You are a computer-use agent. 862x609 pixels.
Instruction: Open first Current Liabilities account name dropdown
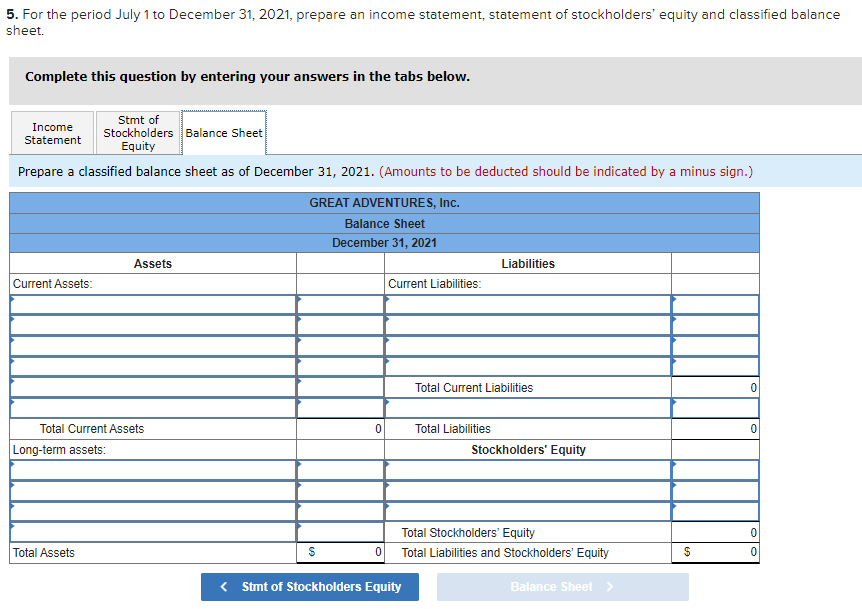coord(528,304)
